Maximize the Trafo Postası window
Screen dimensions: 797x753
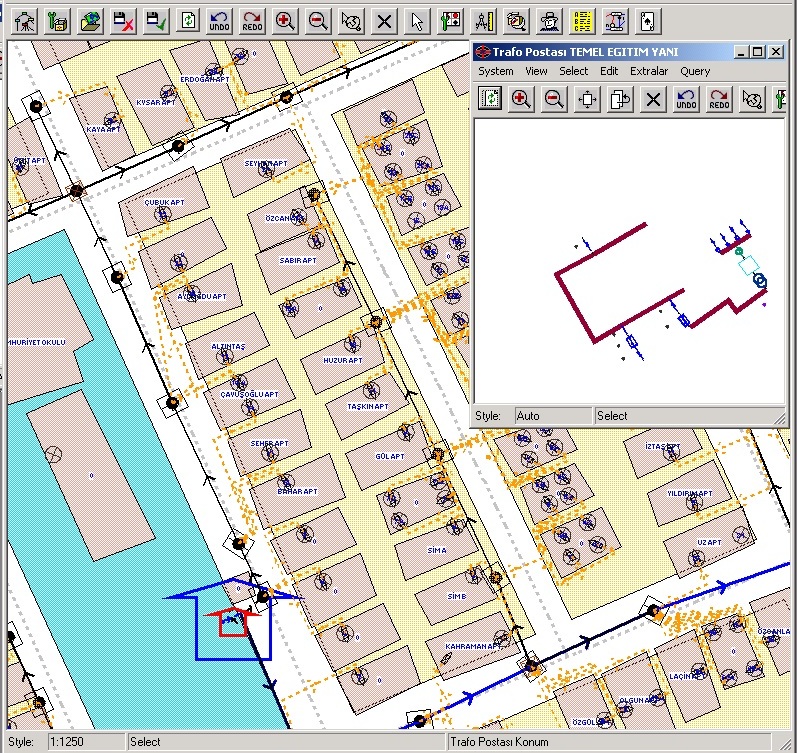758,52
